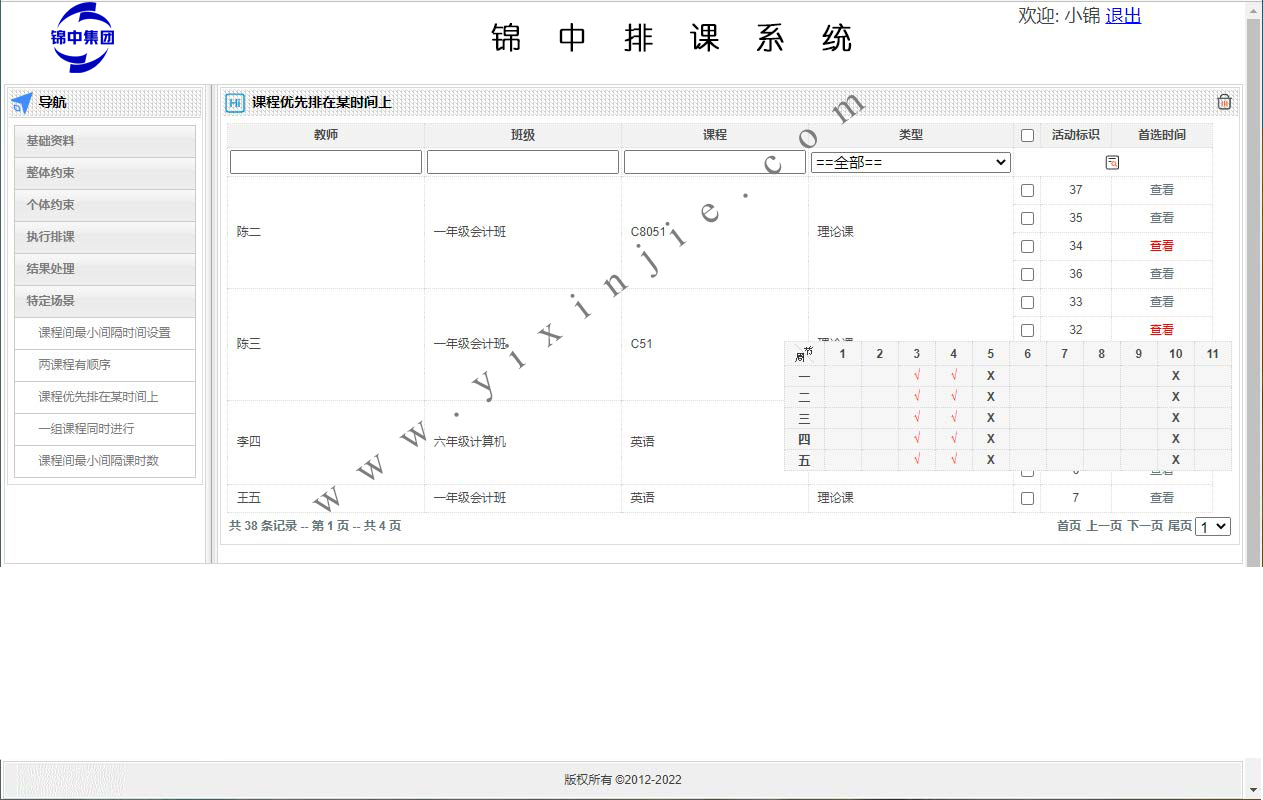The image size is (1263, 800).
Task: Click the trash delete icon in panel header
Action: [x=1224, y=102]
